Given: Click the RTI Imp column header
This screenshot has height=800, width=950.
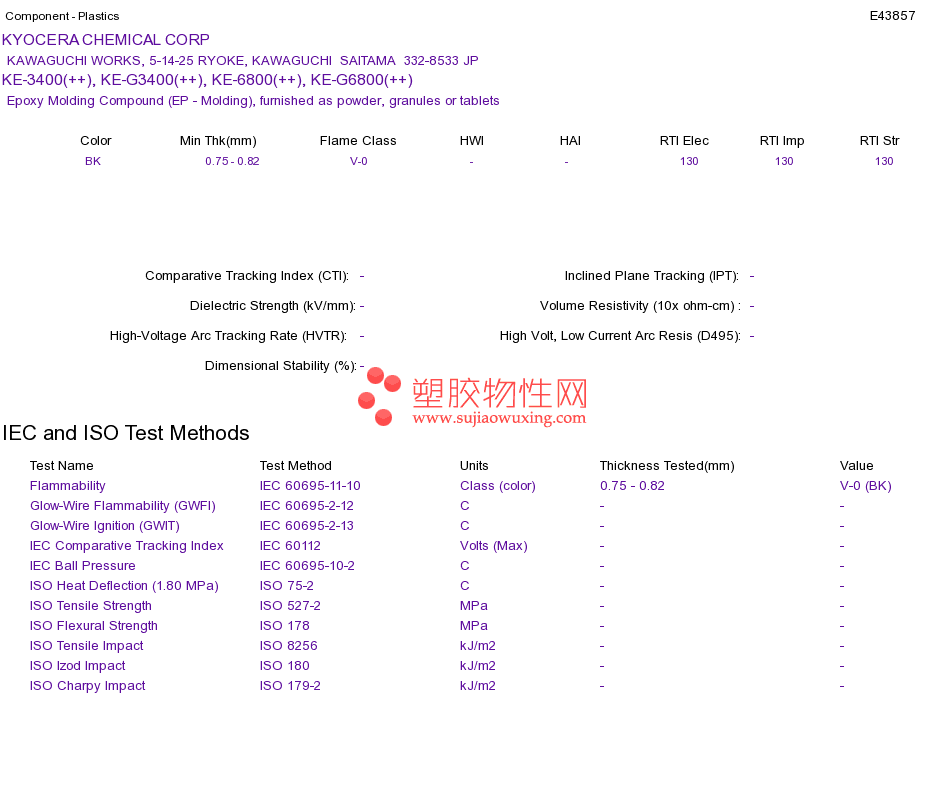Looking at the screenshot, I should click(782, 141).
